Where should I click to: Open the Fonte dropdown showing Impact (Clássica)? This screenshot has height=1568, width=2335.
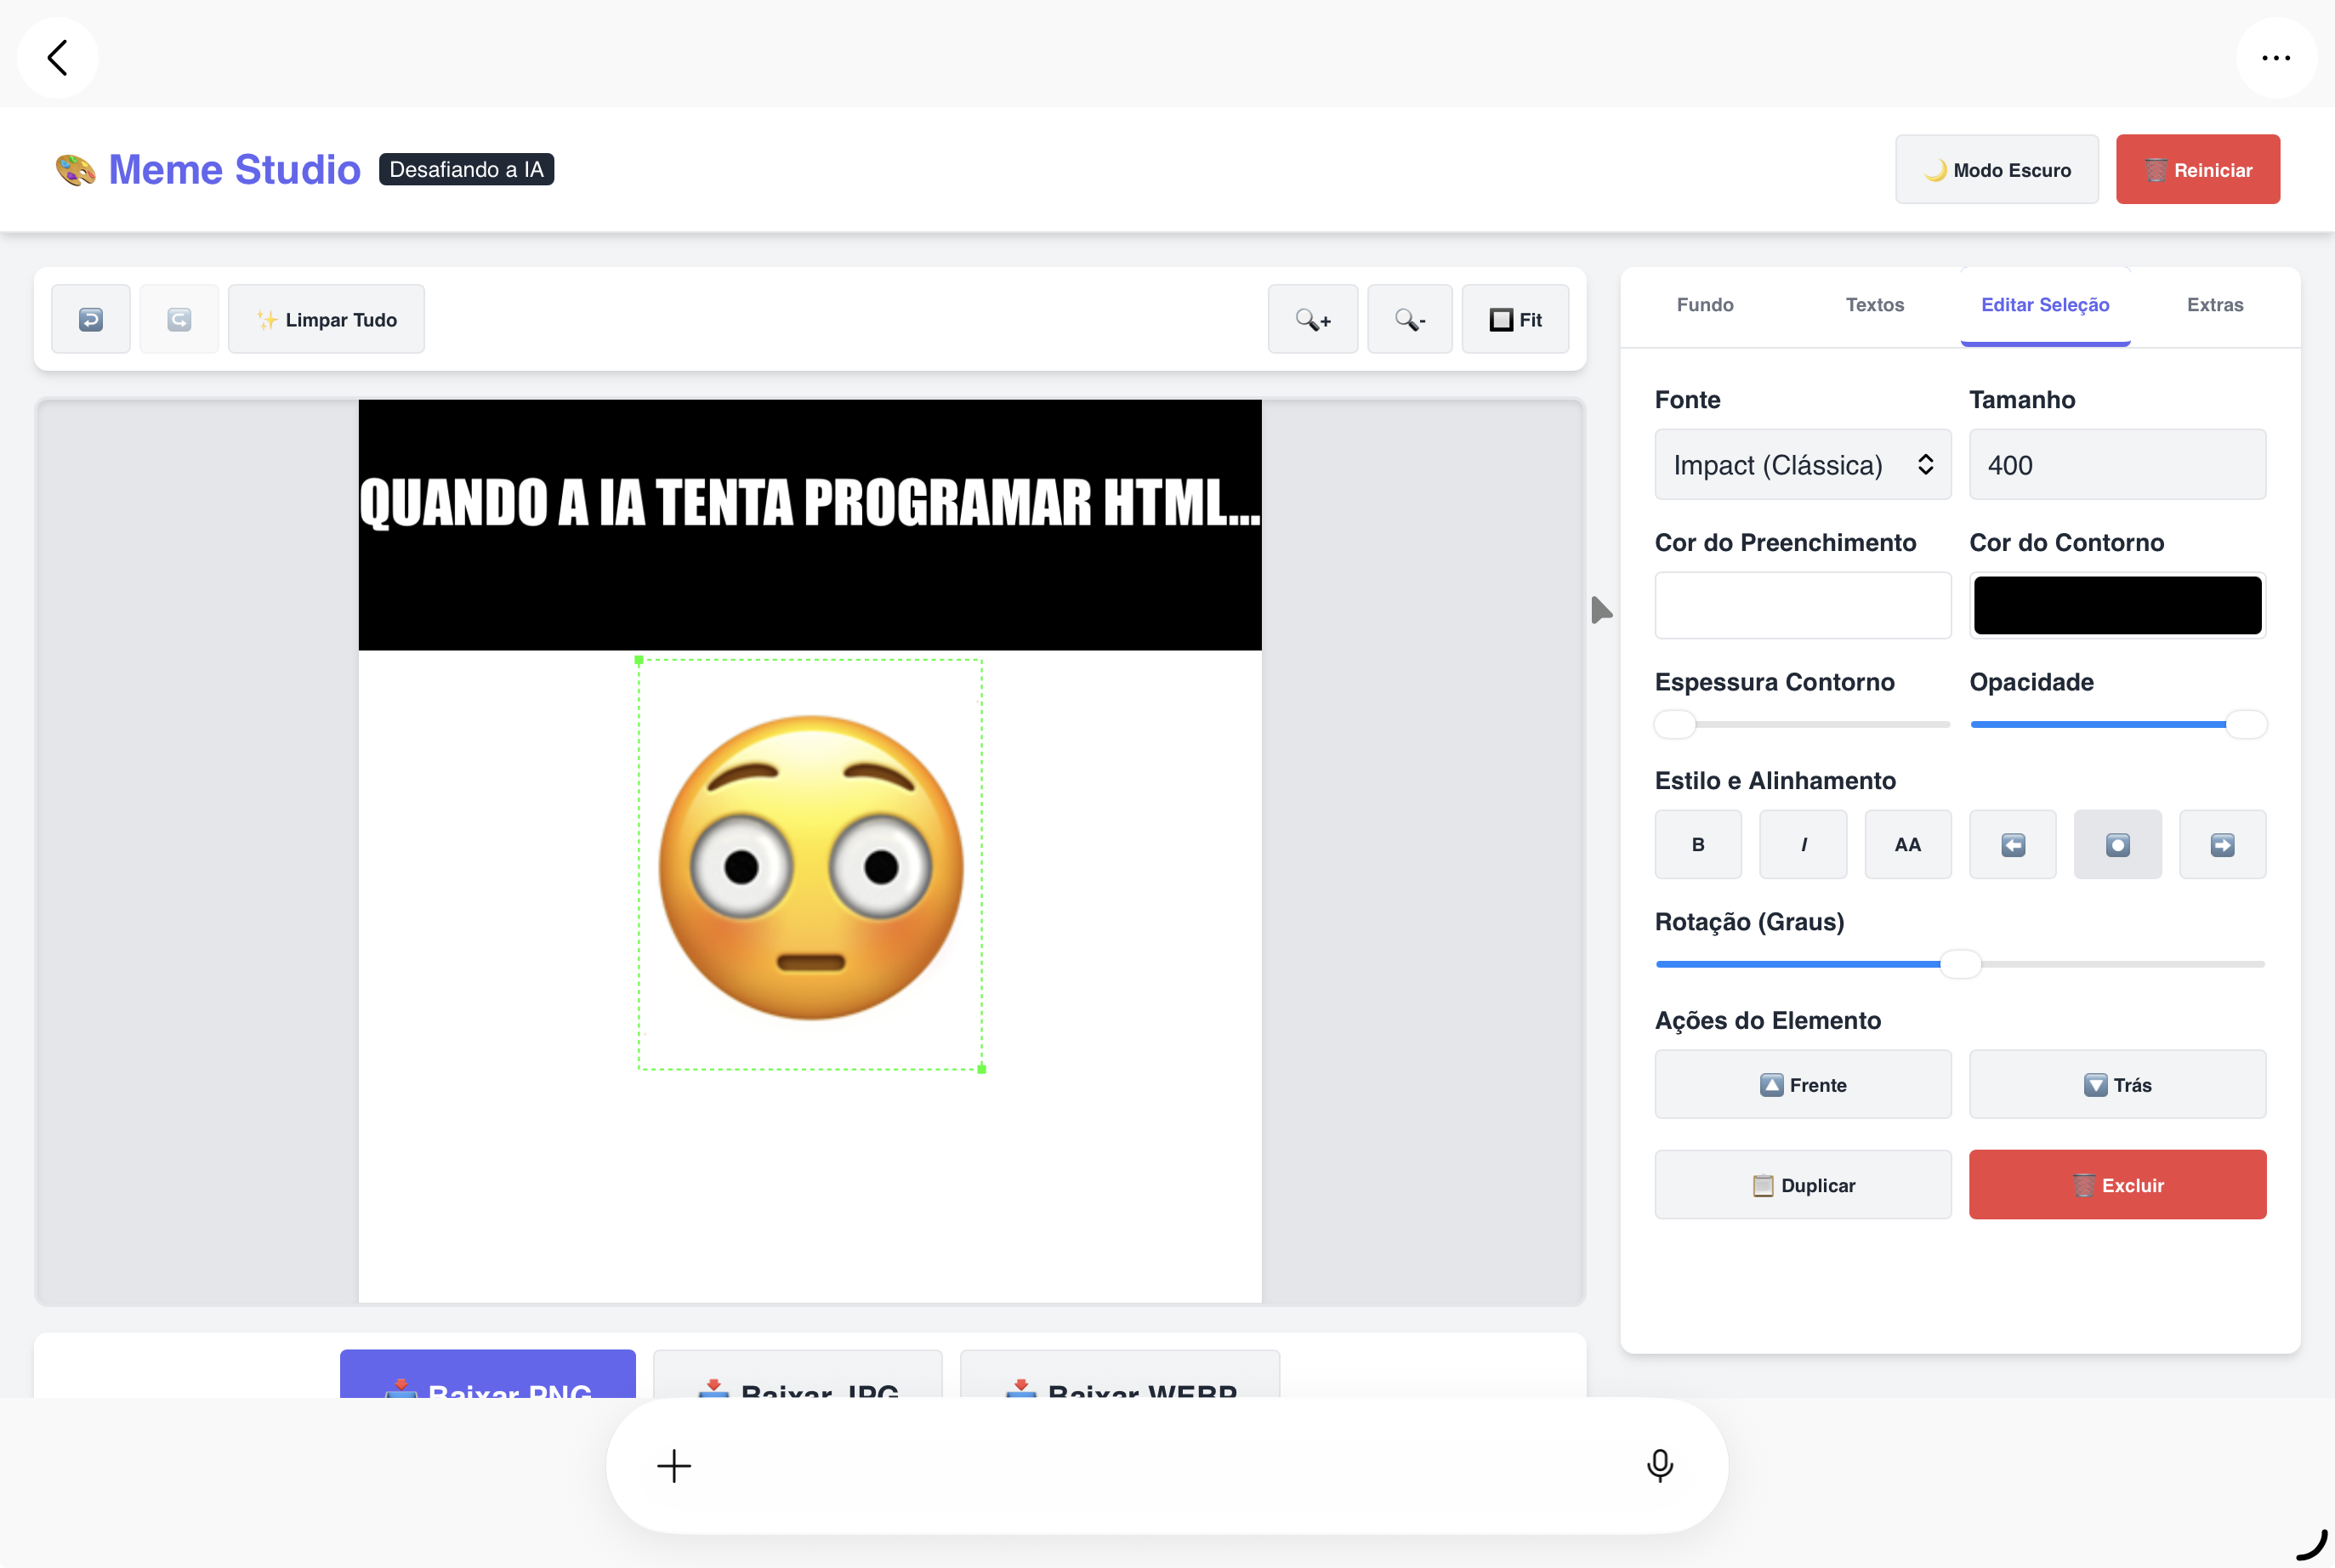(x=1803, y=464)
